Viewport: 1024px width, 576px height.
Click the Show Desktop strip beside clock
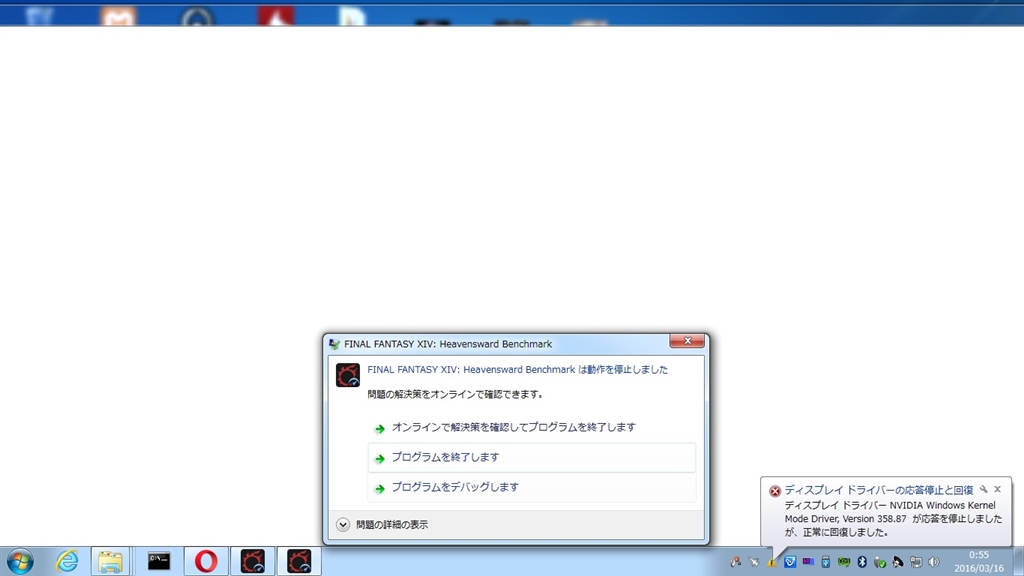point(1019,562)
